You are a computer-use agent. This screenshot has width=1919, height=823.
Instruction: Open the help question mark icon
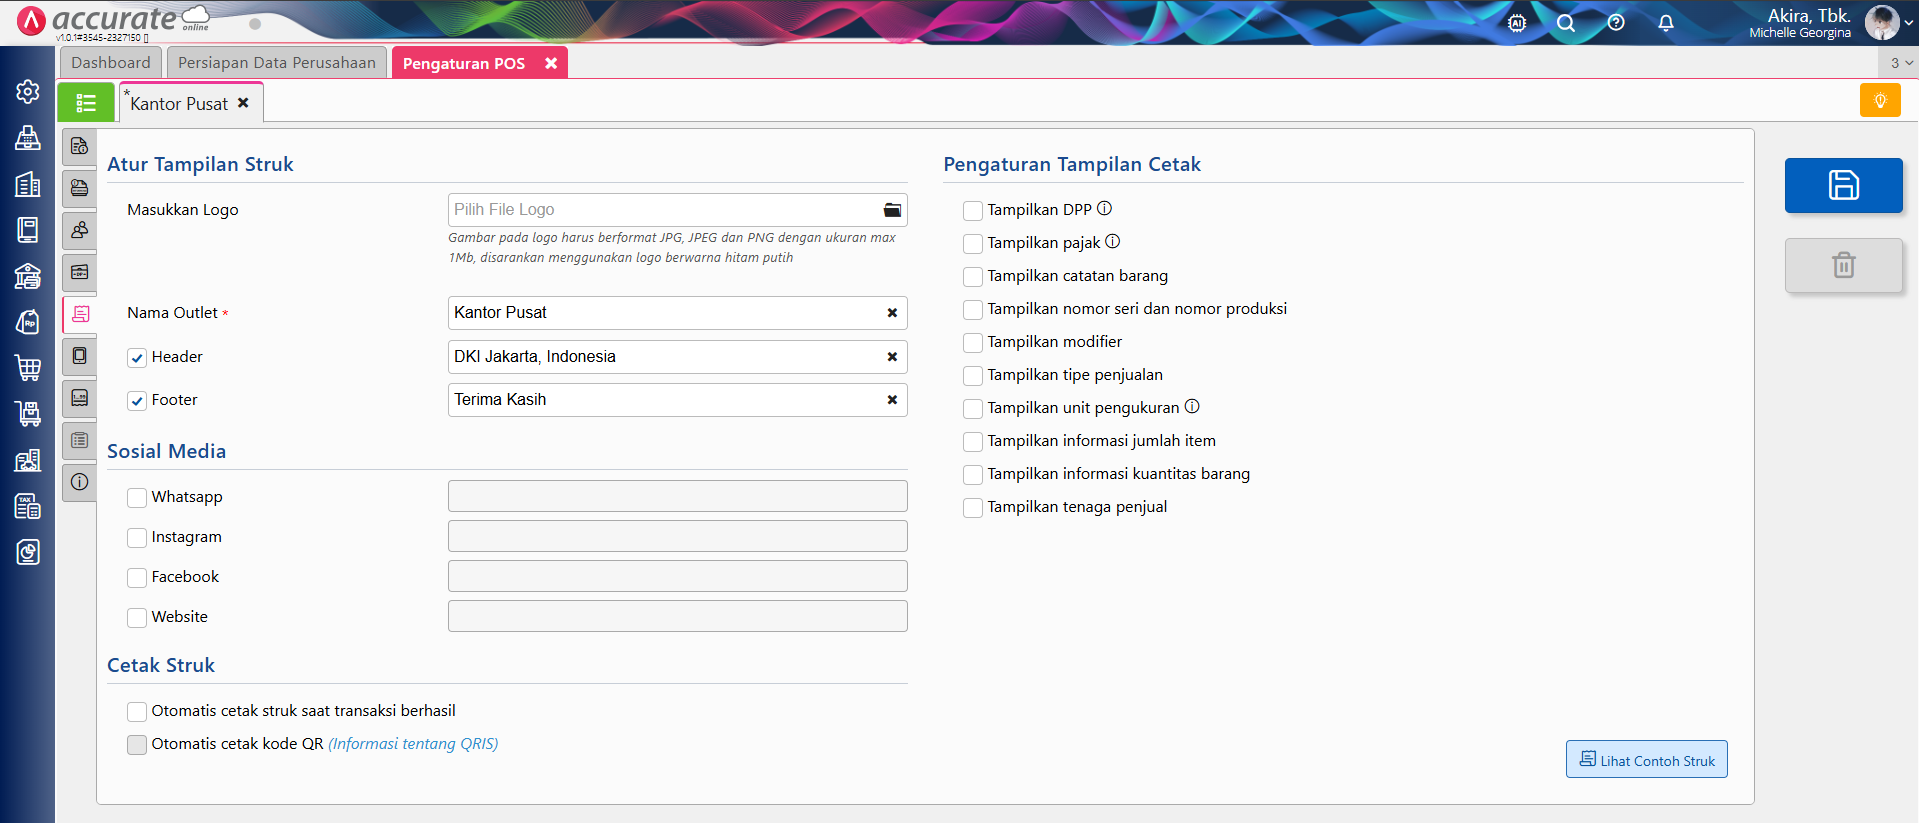(x=1616, y=23)
